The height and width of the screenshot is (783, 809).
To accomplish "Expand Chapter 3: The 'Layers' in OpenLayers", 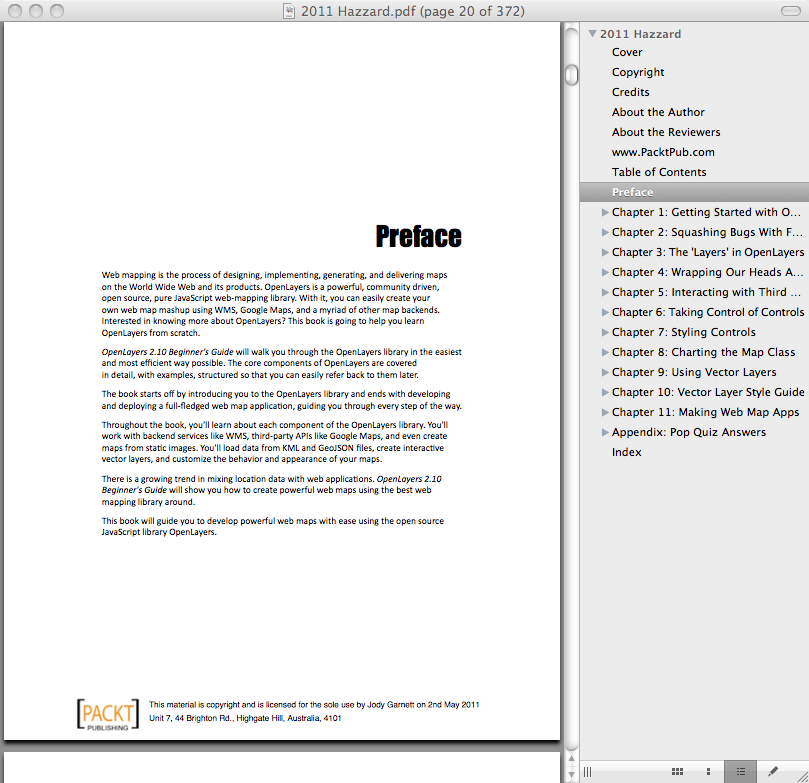I will [x=605, y=253].
